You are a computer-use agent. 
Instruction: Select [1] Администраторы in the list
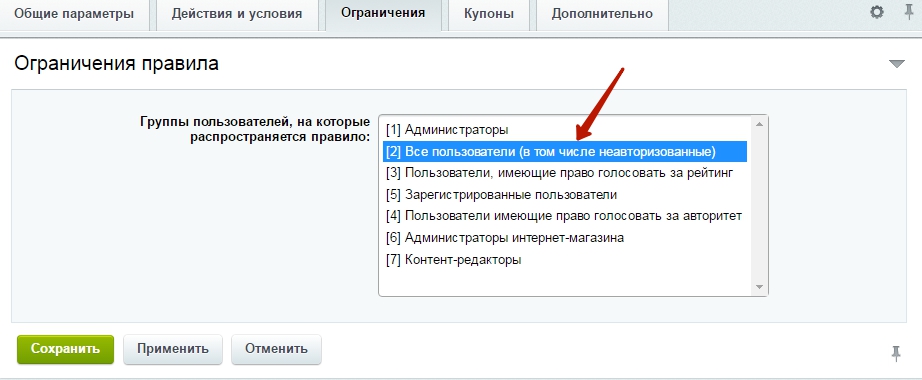tap(565, 129)
